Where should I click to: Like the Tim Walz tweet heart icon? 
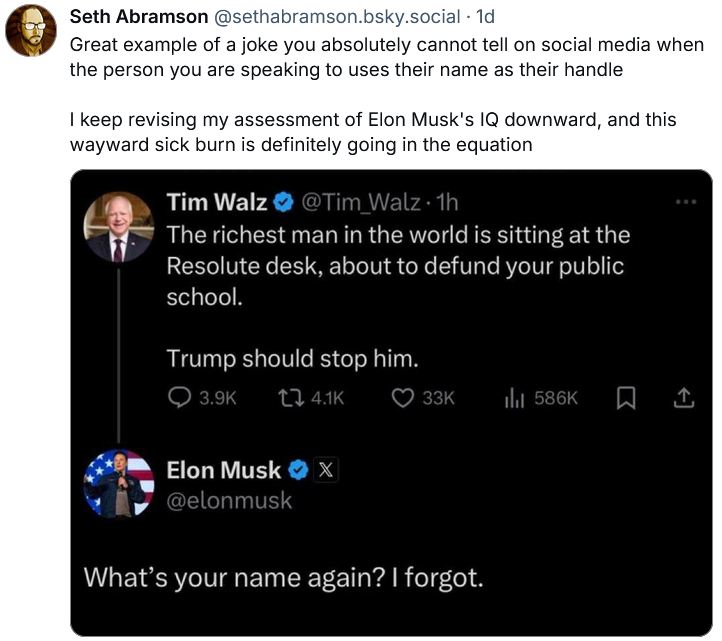pos(402,398)
